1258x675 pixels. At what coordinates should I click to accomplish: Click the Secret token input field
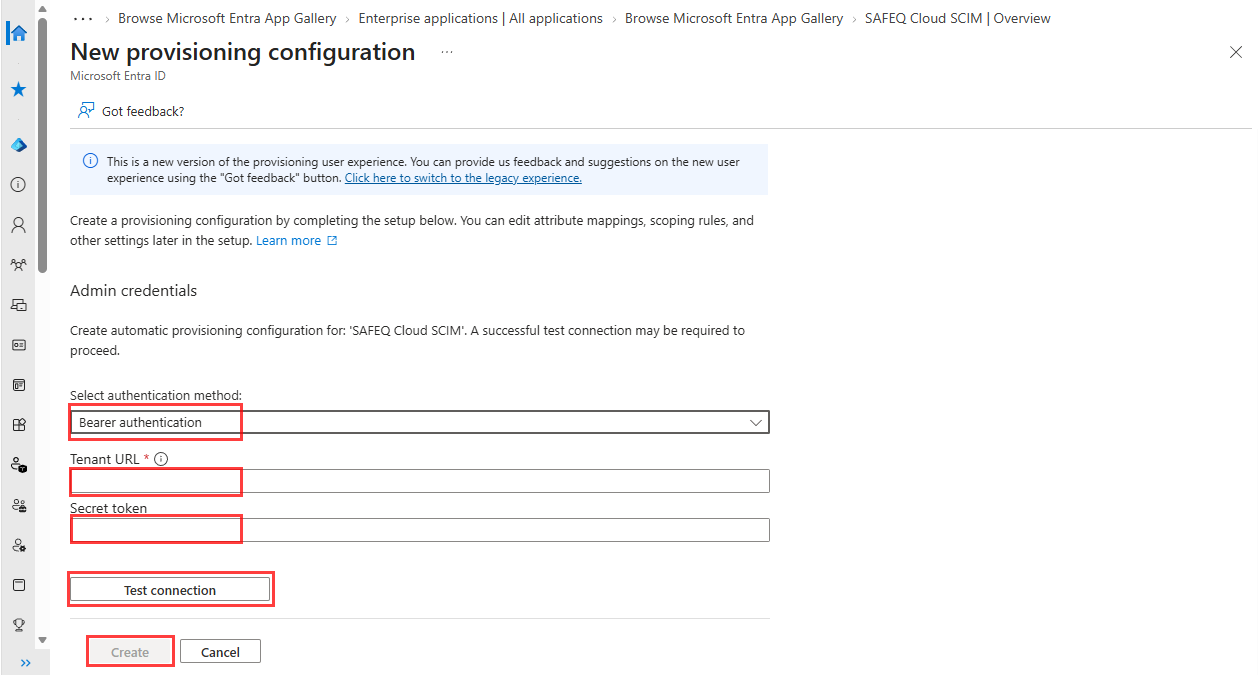click(420, 529)
